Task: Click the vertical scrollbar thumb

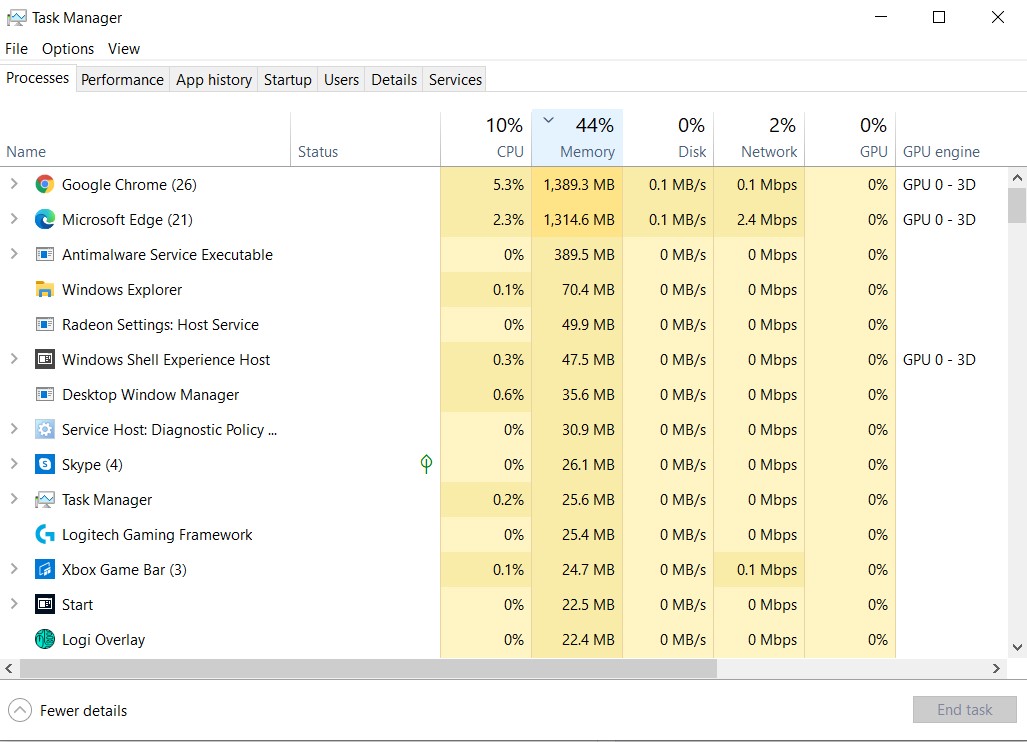Action: [1017, 205]
